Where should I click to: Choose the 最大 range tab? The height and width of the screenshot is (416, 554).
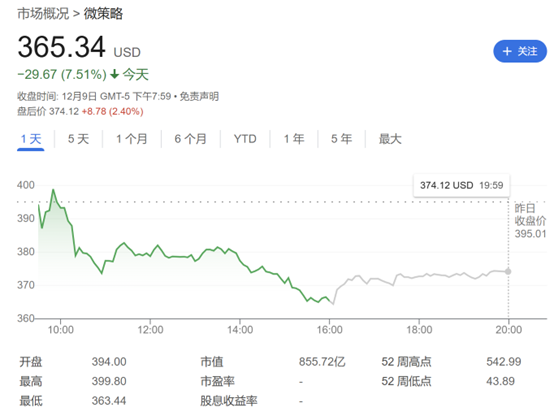[x=390, y=139]
